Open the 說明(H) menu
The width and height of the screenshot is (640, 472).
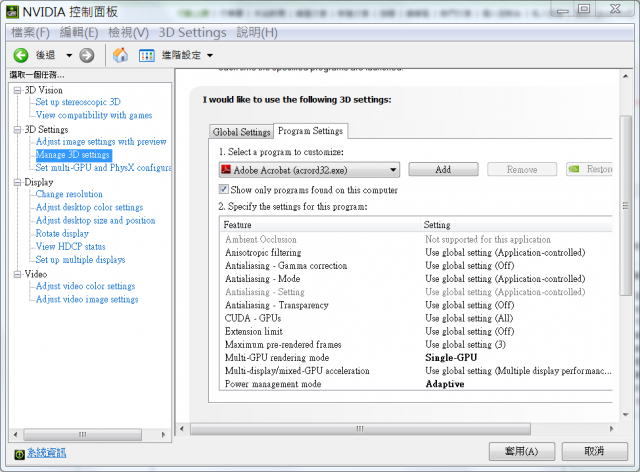[257, 32]
